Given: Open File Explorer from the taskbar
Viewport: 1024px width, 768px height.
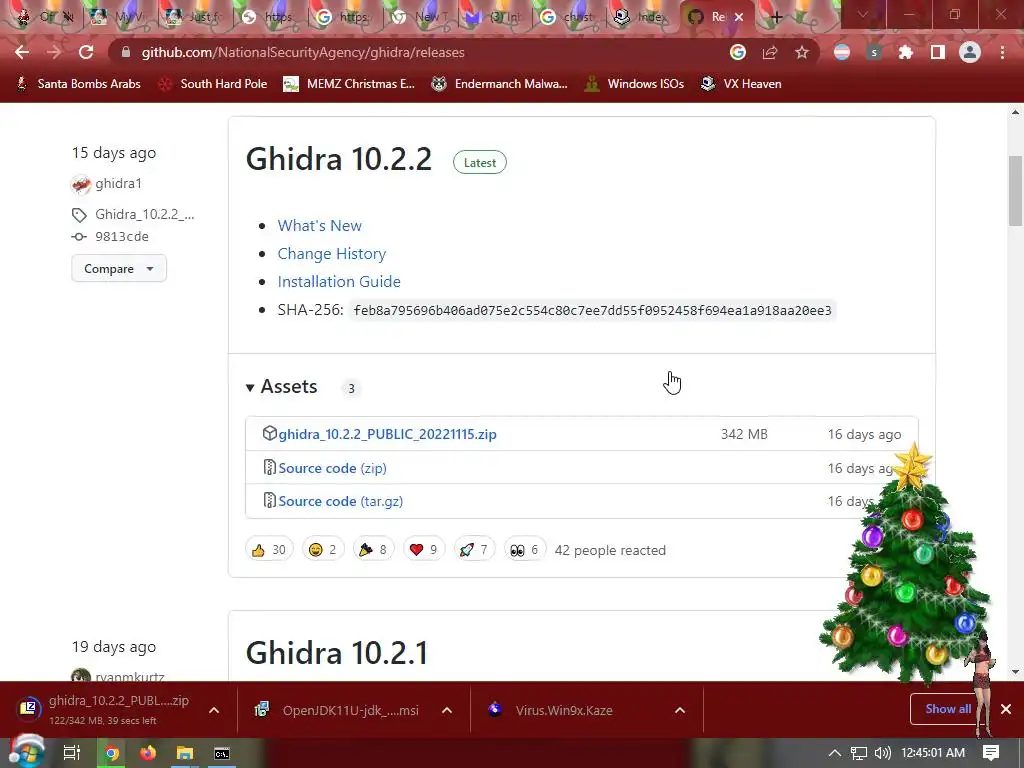Looking at the screenshot, I should point(185,753).
